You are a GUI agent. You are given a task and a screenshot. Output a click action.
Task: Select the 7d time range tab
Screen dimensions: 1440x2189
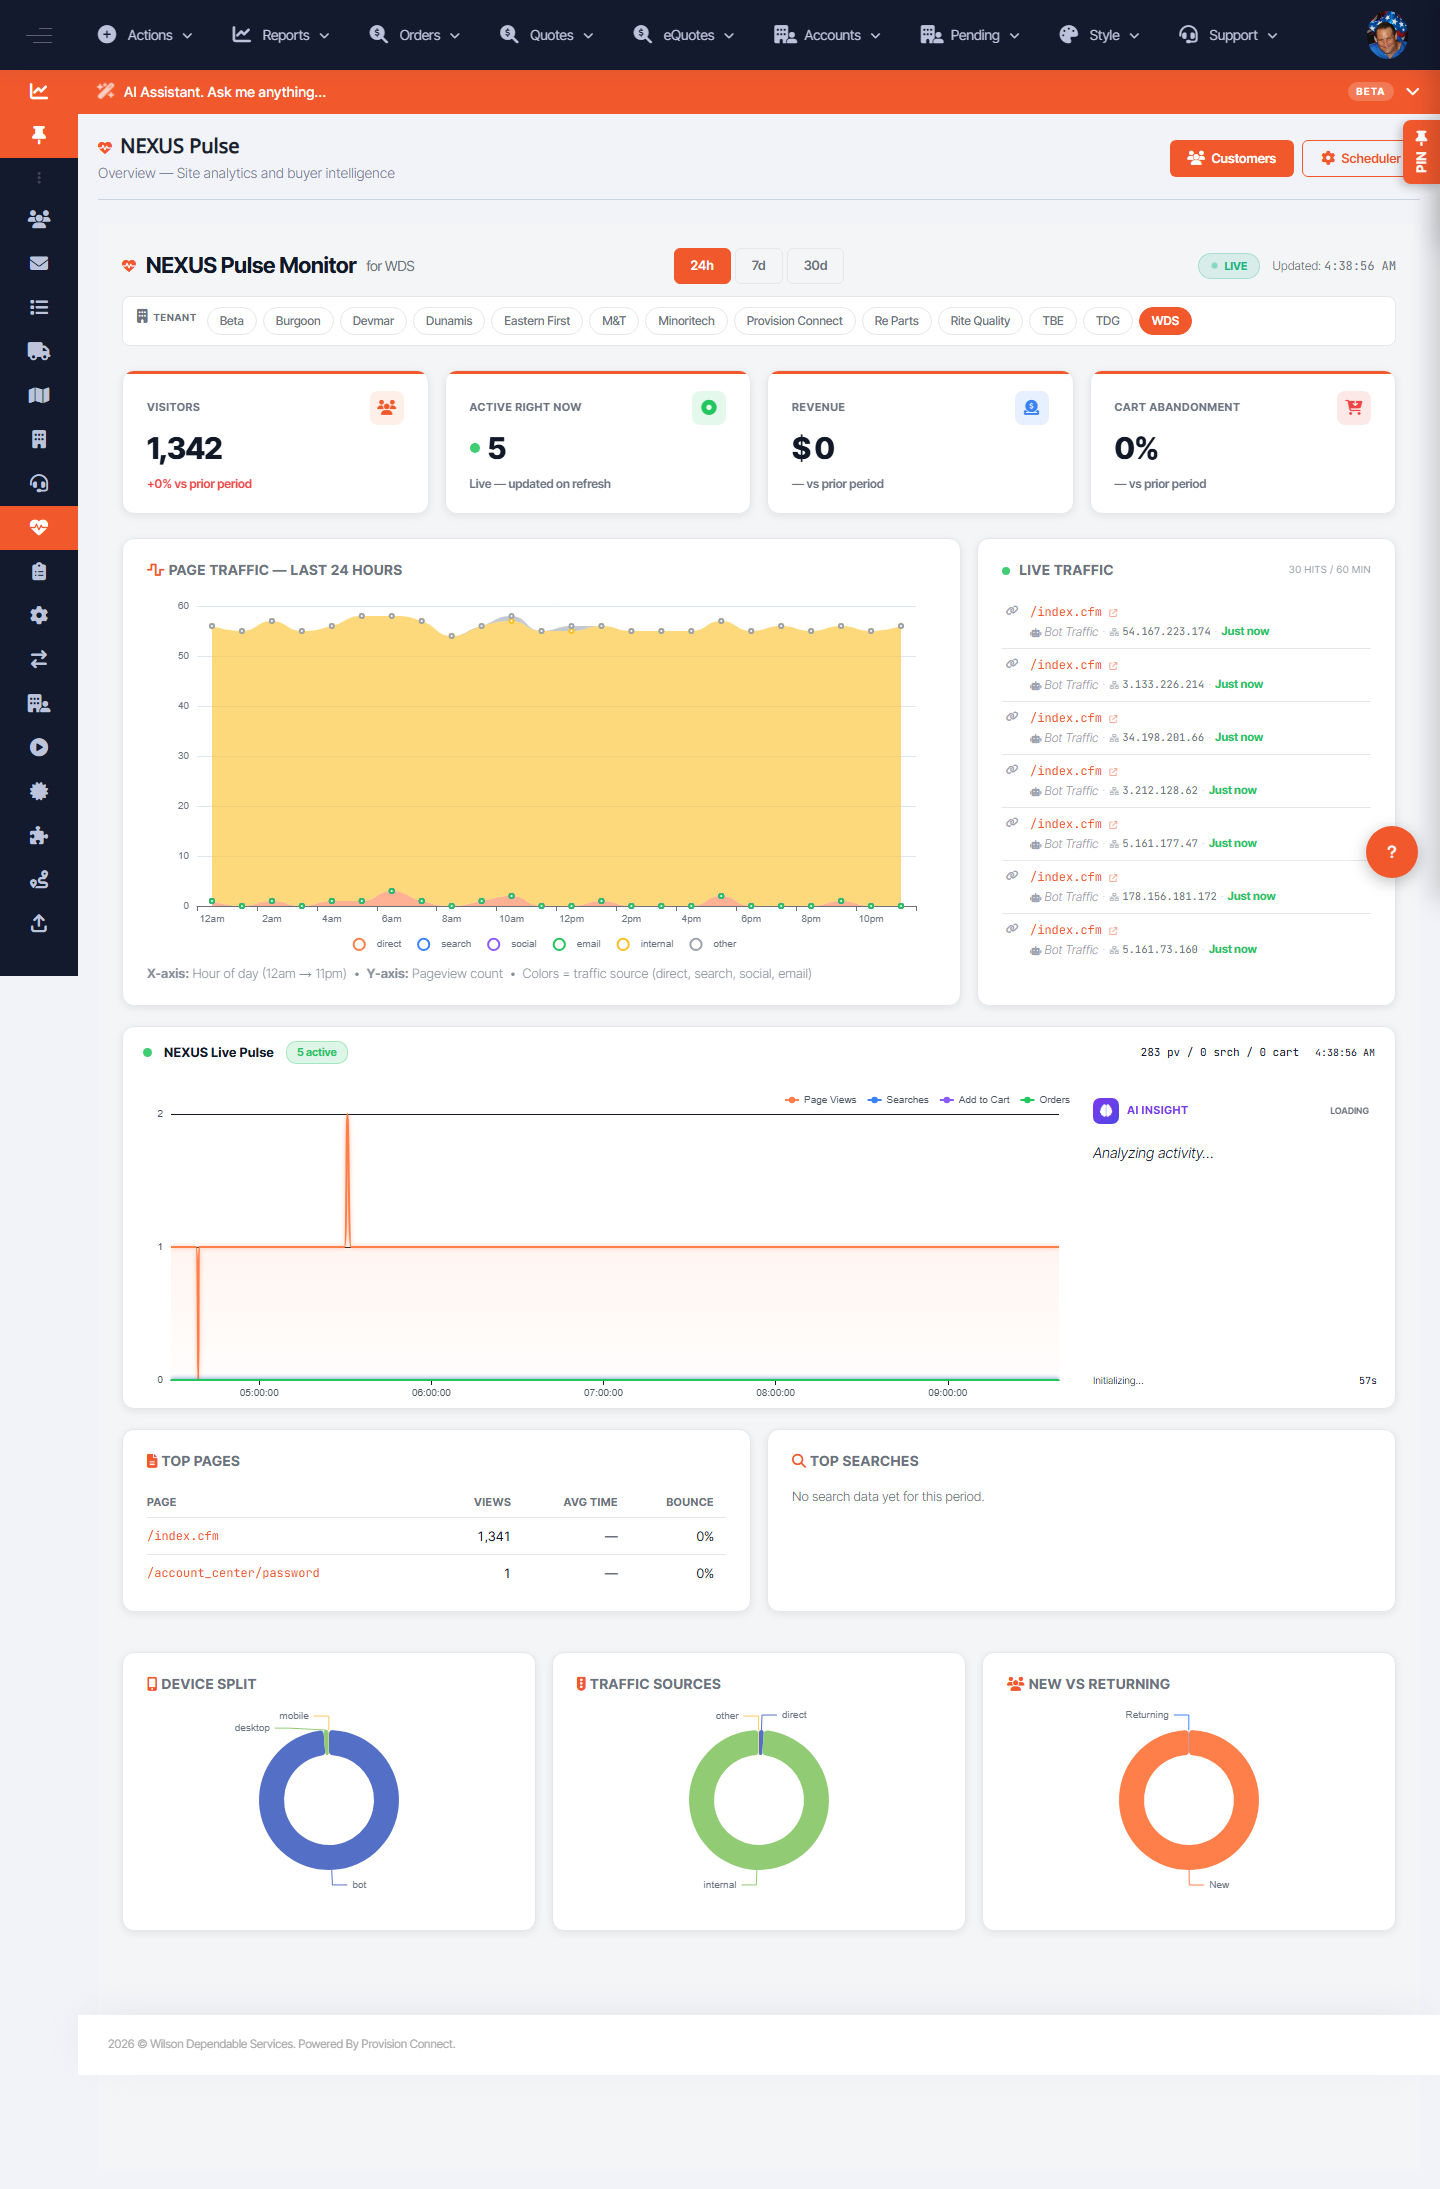tap(759, 266)
